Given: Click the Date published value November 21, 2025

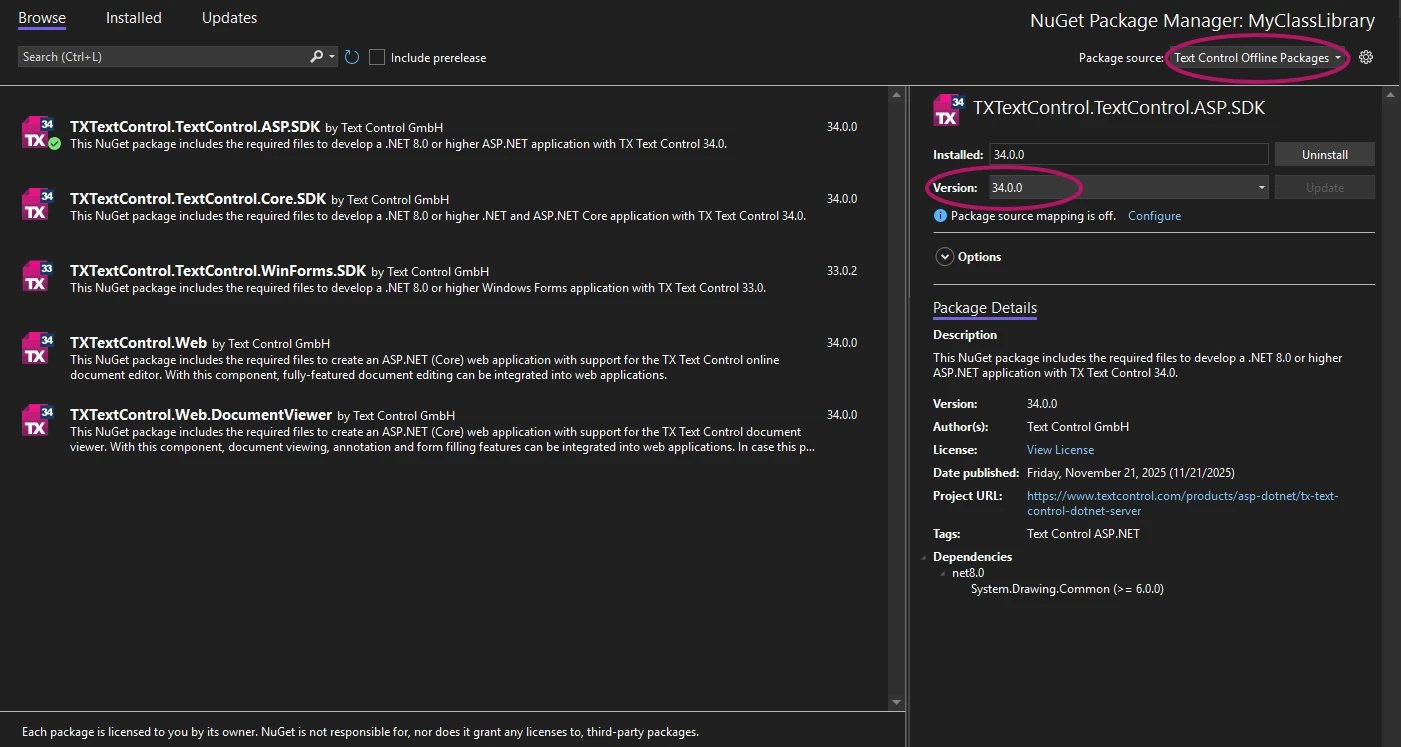Looking at the screenshot, I should coord(1132,473).
